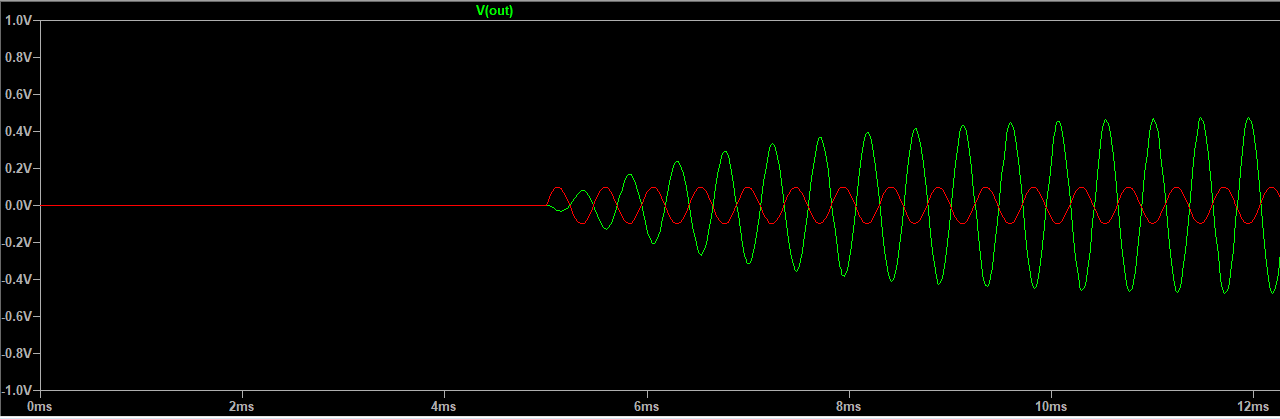Click the -0.6V vertical axis label

(x=17, y=316)
